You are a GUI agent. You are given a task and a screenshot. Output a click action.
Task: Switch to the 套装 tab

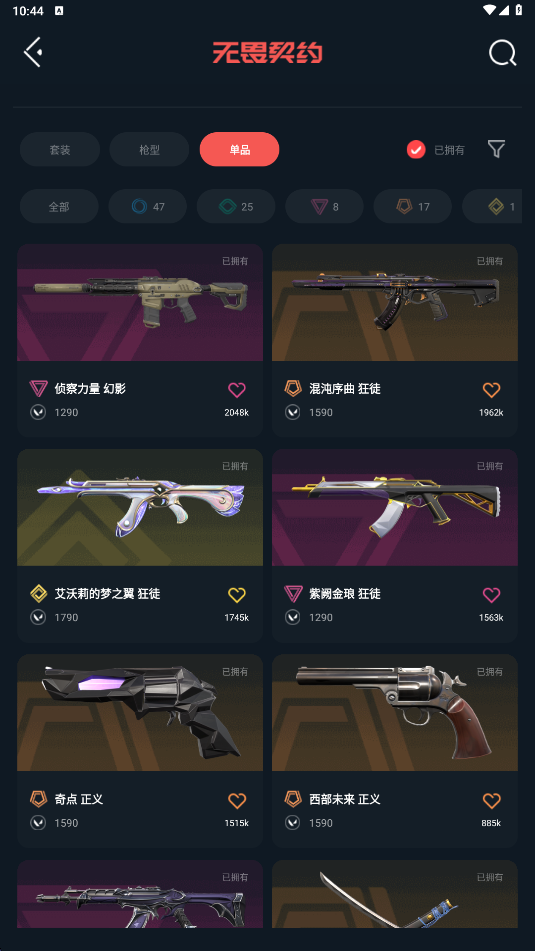[x=59, y=149]
